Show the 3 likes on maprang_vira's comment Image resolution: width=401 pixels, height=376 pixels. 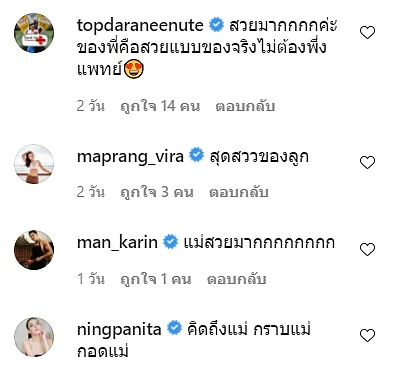pyautogui.click(x=157, y=192)
